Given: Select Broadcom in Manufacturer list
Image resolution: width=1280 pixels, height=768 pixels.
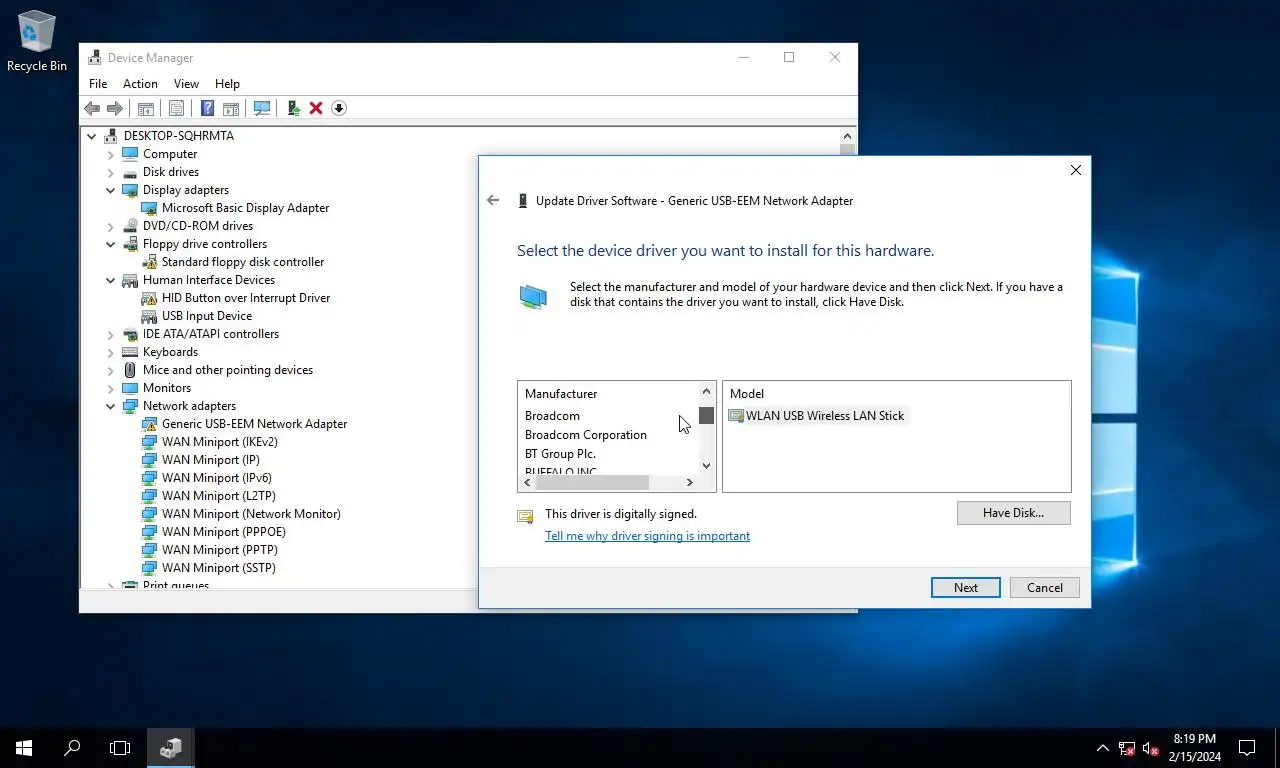Looking at the screenshot, I should click(552, 416).
